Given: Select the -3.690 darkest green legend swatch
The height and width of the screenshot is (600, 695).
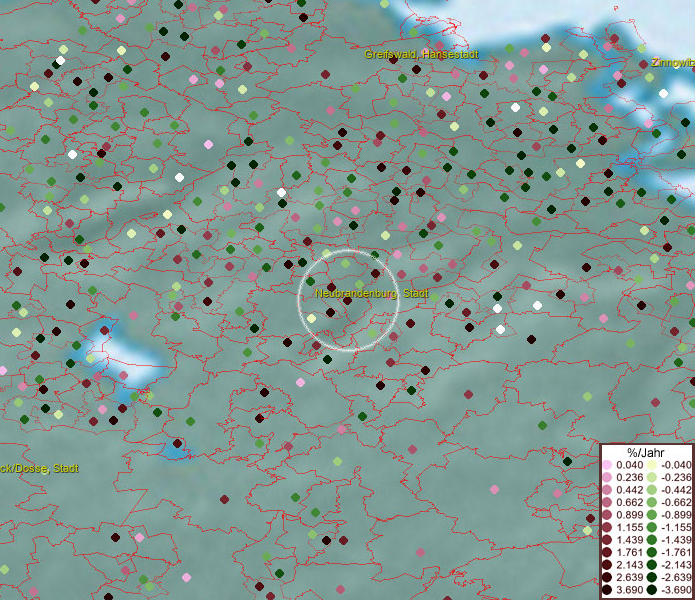Looking at the screenshot, I should 652,591.
